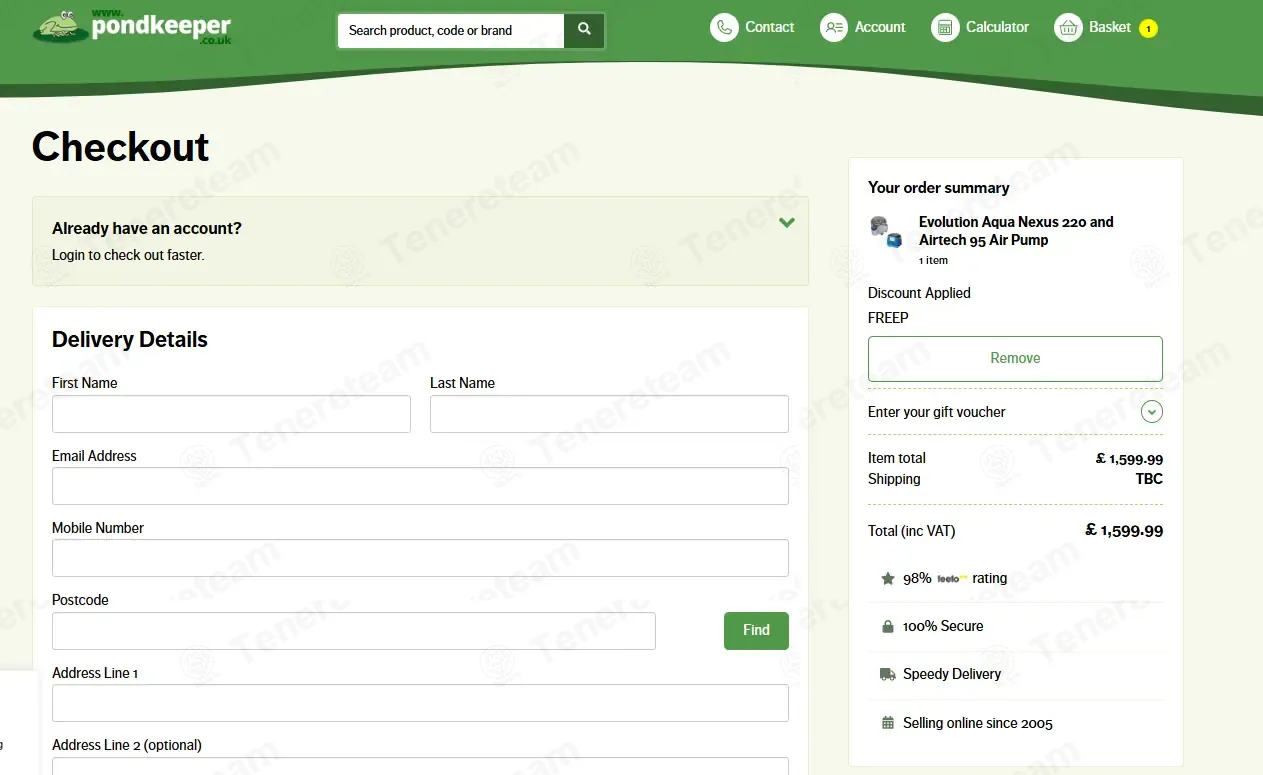The width and height of the screenshot is (1263, 775).
Task: Expand the Already have an account panel
Action: [x=787, y=222]
